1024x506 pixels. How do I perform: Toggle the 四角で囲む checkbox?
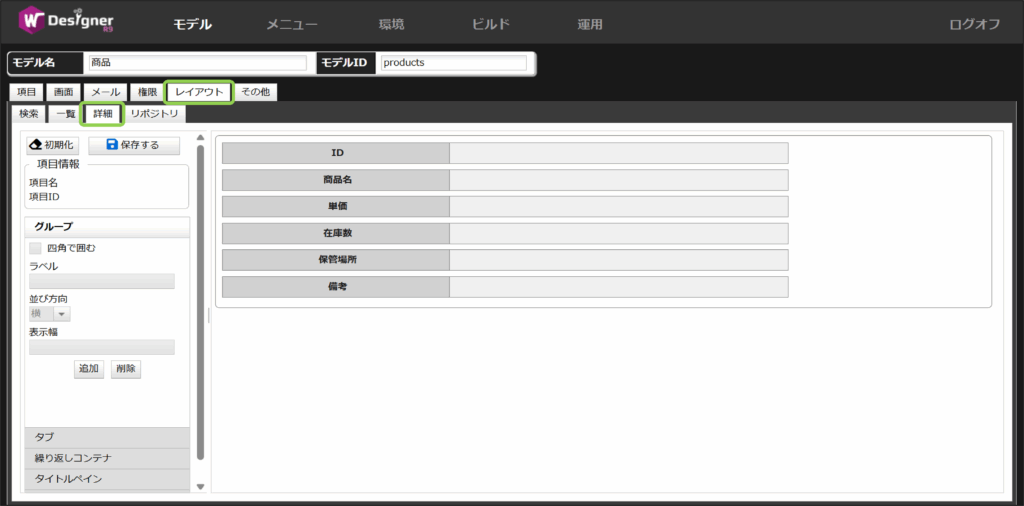point(35,248)
